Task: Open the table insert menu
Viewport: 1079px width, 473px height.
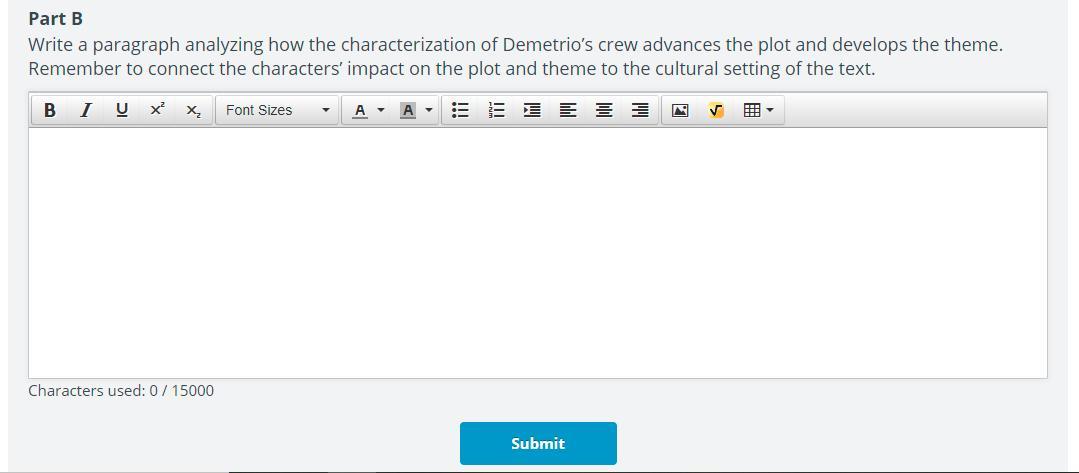Action: pyautogui.click(x=759, y=110)
